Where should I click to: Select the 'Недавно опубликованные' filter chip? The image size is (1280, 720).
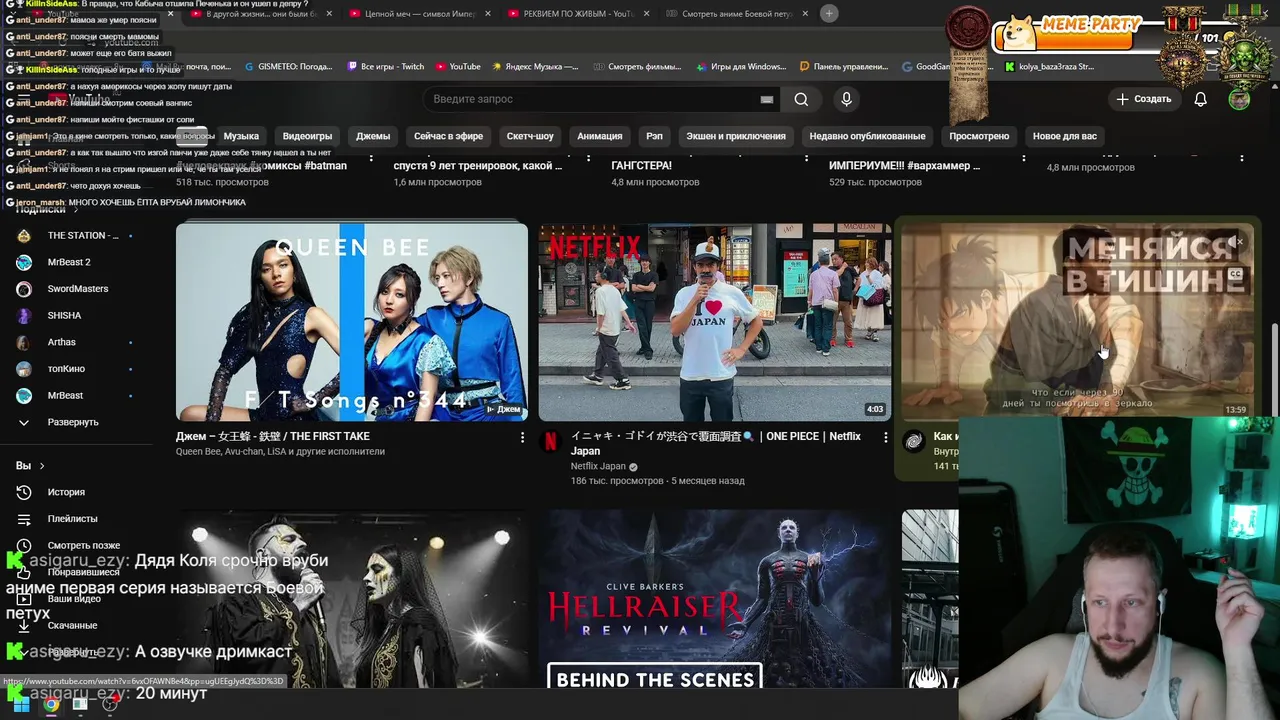pos(867,136)
